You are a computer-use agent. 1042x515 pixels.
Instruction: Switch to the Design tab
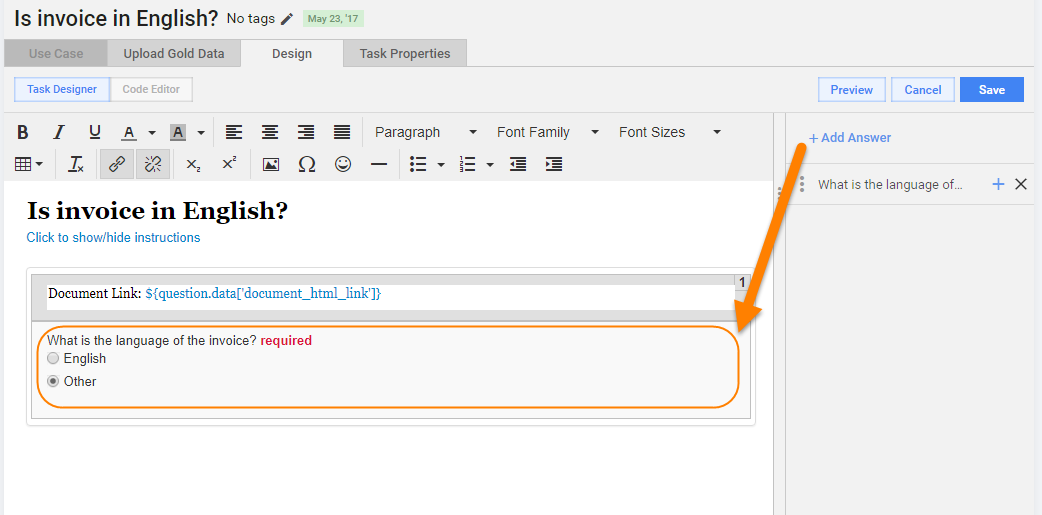(x=292, y=54)
